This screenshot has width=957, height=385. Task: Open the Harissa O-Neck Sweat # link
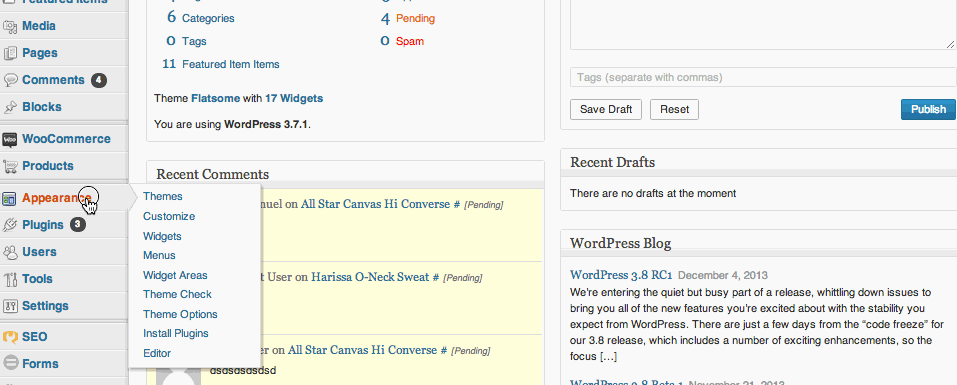point(375,277)
